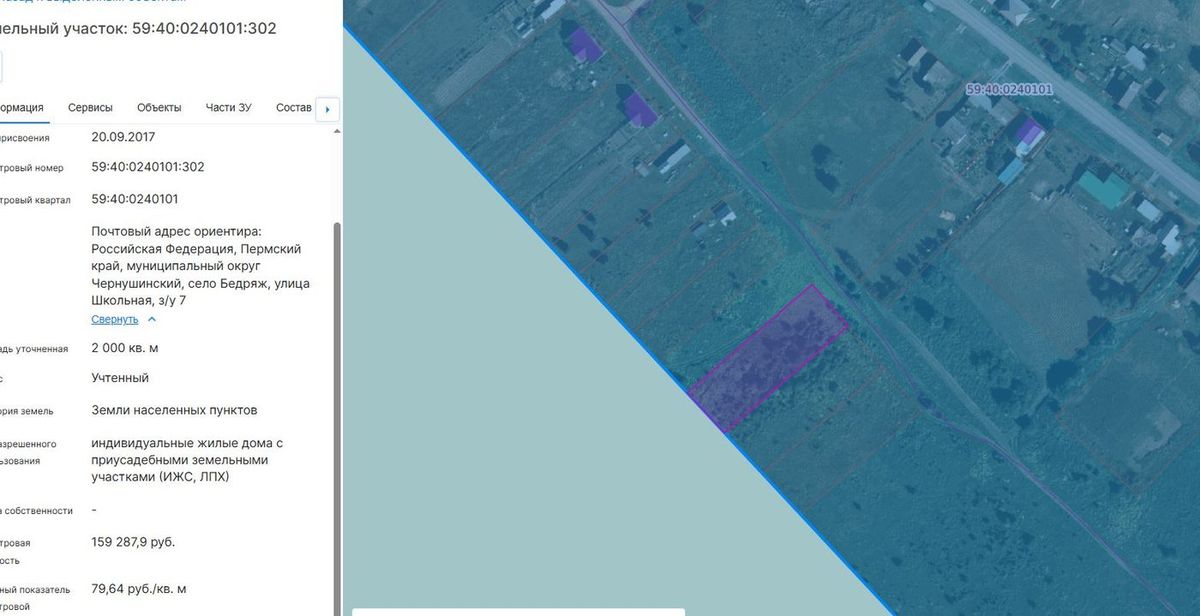The image size is (1200, 616).
Task: Select the Состав tab
Action: click(x=294, y=108)
